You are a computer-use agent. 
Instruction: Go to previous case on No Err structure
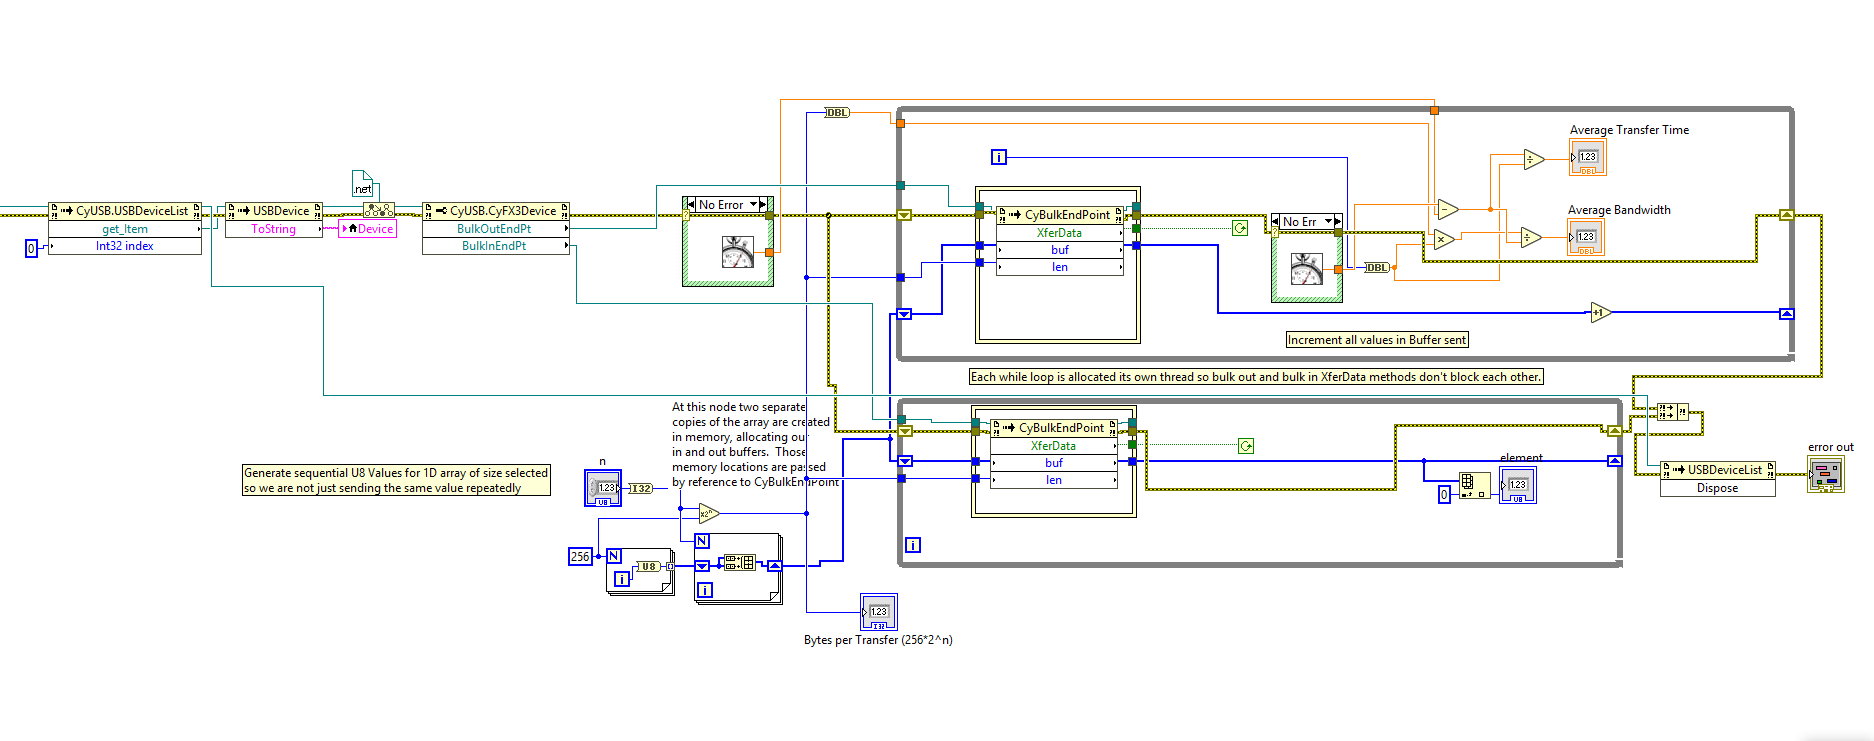[x=1276, y=221]
